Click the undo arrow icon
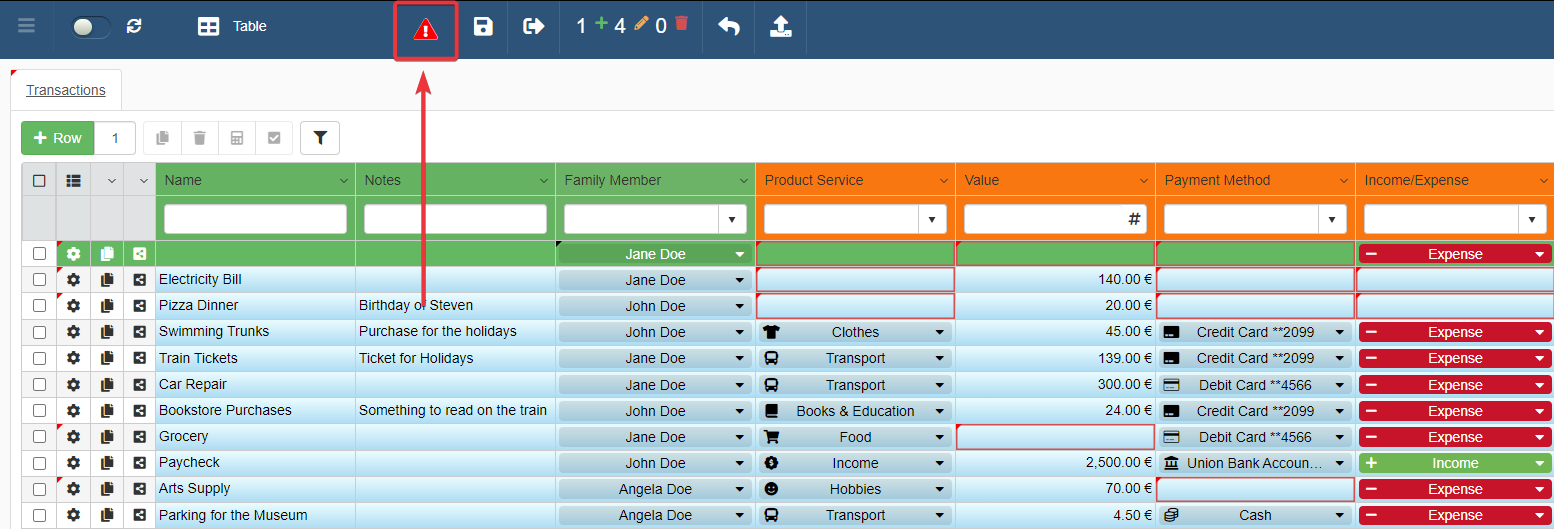The width and height of the screenshot is (1554, 529). pos(729,27)
